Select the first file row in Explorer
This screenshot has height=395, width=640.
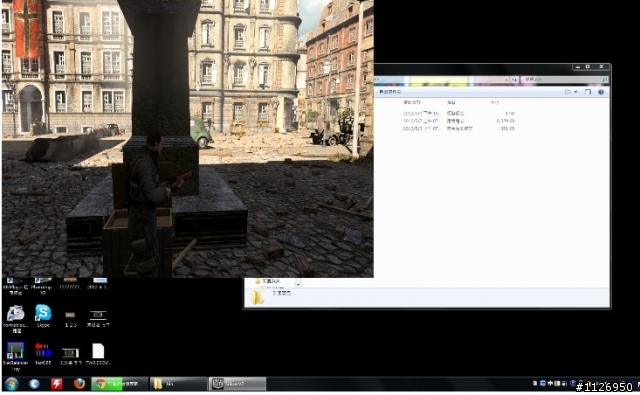[x=458, y=113]
